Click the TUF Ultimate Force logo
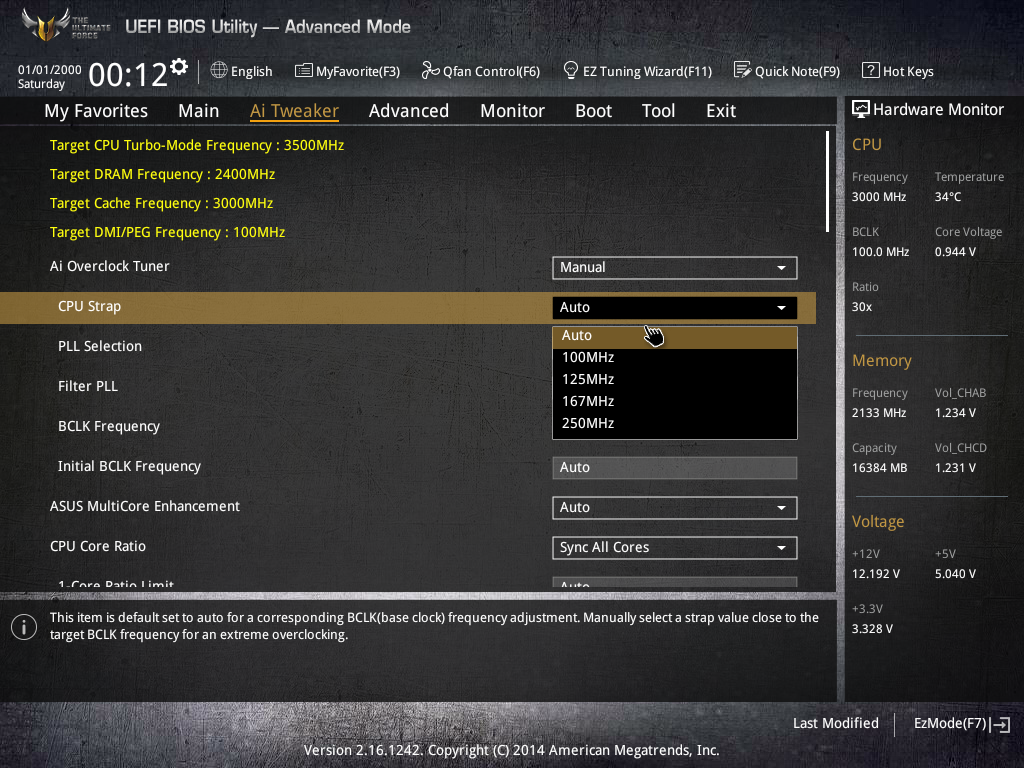1024x768 pixels. [65, 25]
